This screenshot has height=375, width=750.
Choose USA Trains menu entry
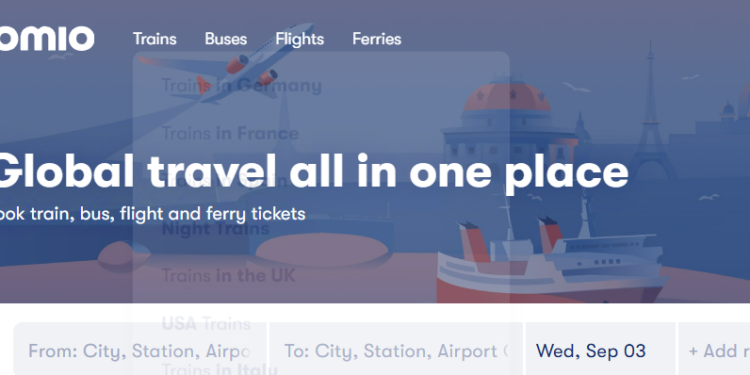click(206, 324)
